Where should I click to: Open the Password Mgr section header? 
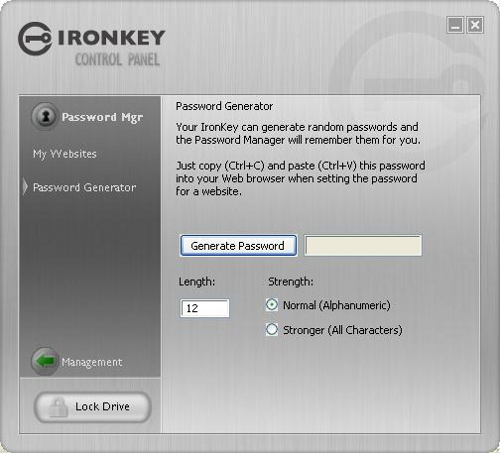tap(102, 117)
